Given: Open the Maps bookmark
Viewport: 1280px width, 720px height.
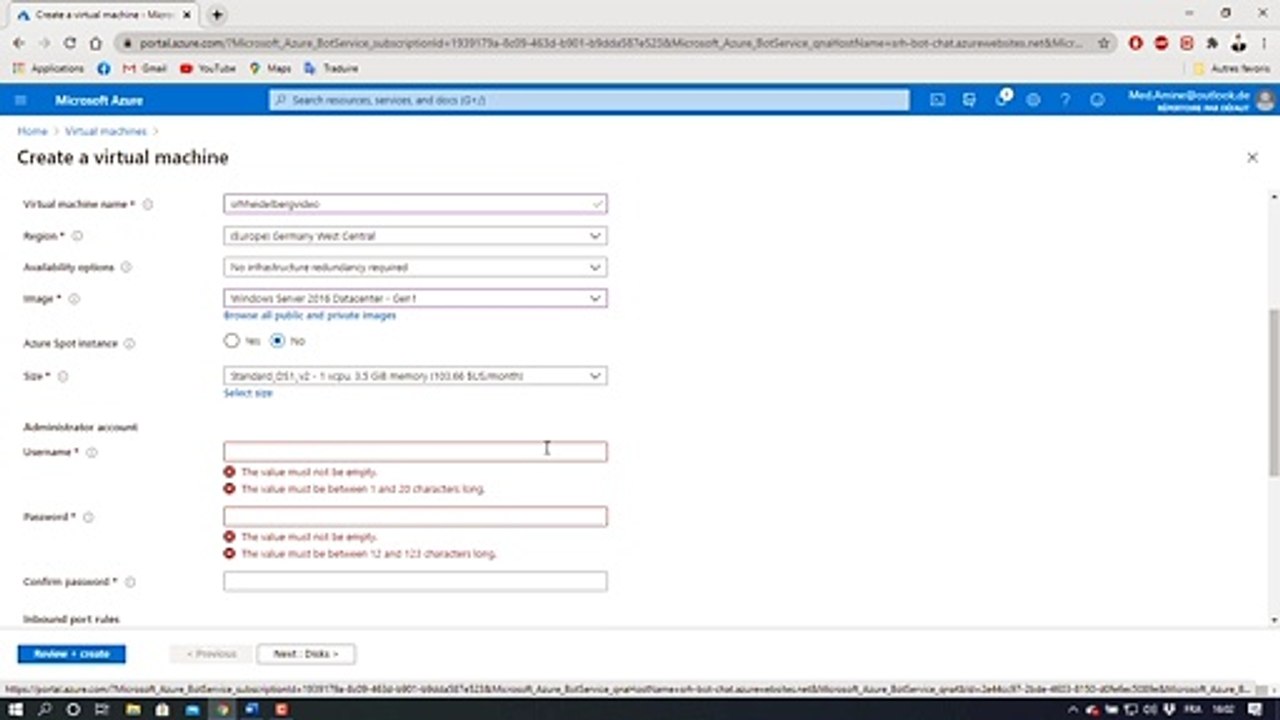Looking at the screenshot, I should click(271, 69).
